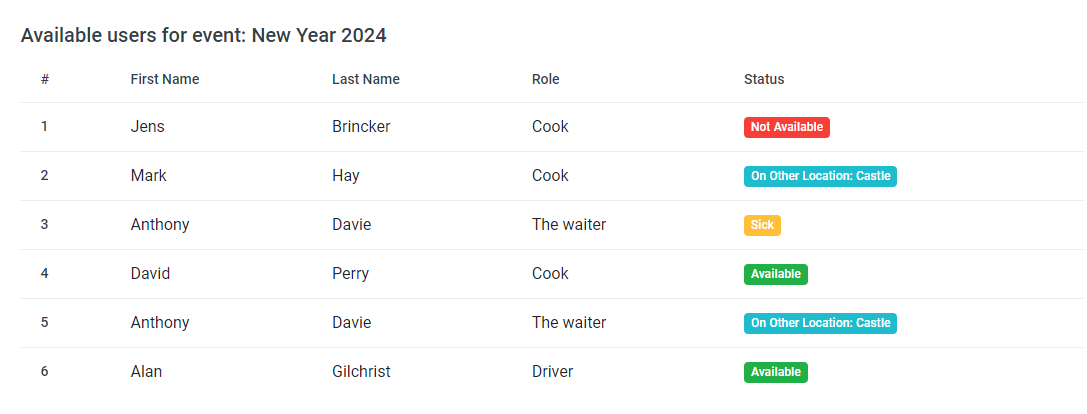Viewport: 1087px width, 414px height.
Task: Click the yellow "Sick" status badge
Action: coord(762,225)
